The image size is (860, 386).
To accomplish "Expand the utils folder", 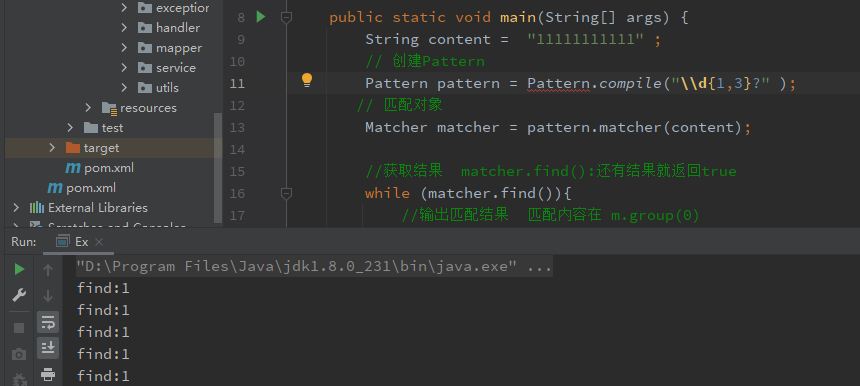I will pos(125,87).
